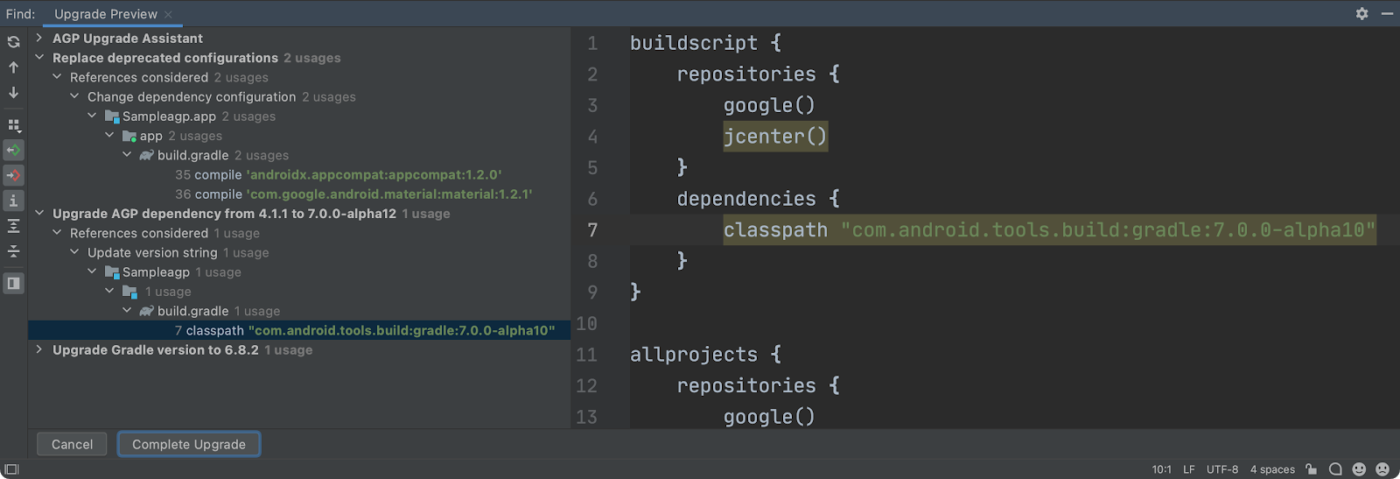1400x479 pixels.
Task: Collapse References considered 1 usage node
Action: coord(57,233)
